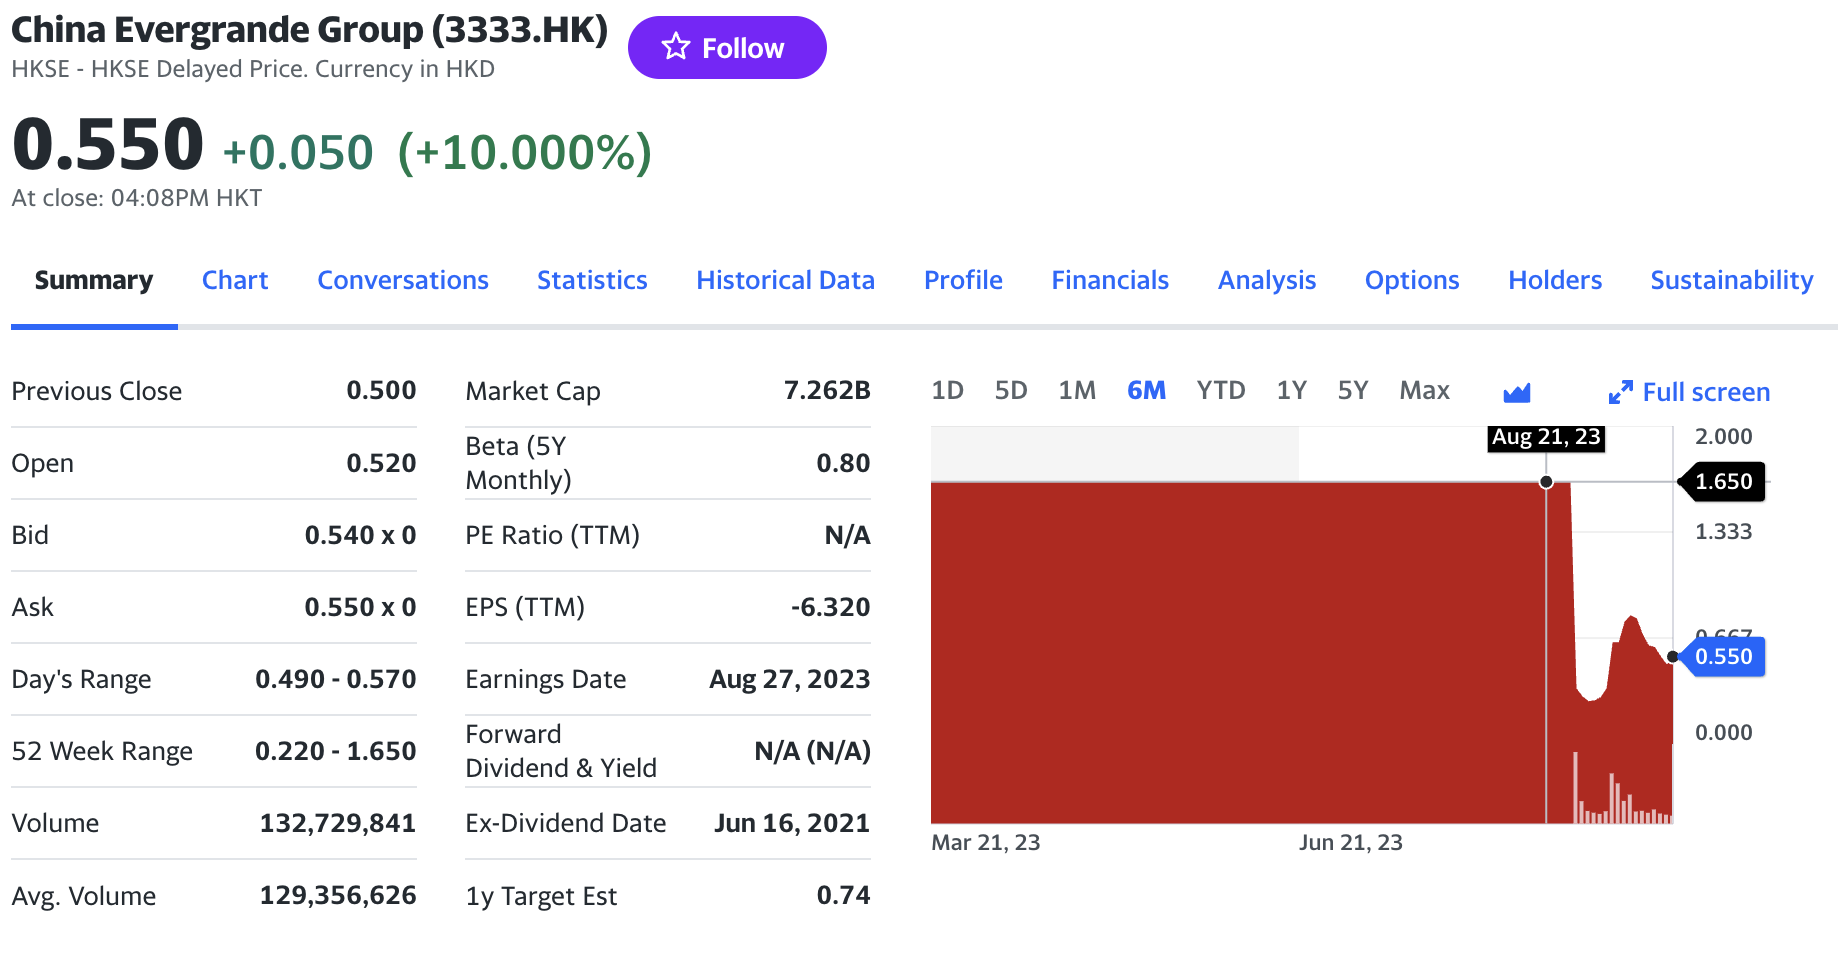This screenshot has height=964, width=1838.
Task: Select the 1M chart range
Action: point(1077,390)
